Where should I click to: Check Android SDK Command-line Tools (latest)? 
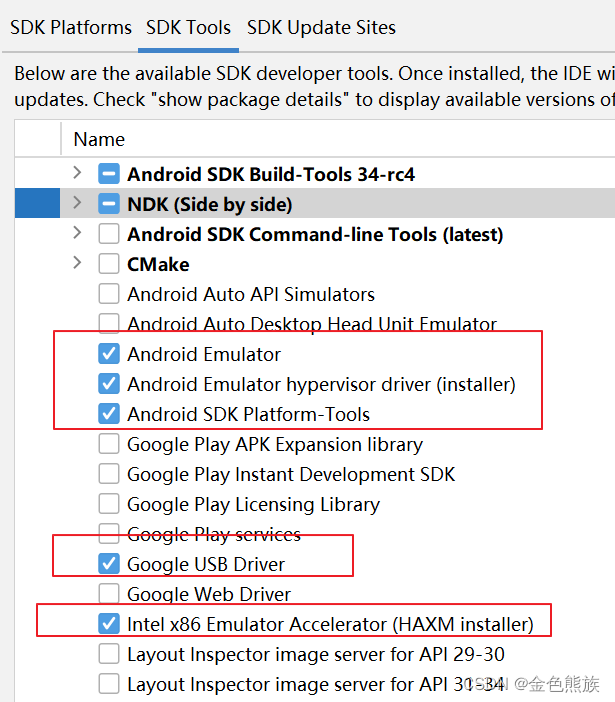click(109, 234)
